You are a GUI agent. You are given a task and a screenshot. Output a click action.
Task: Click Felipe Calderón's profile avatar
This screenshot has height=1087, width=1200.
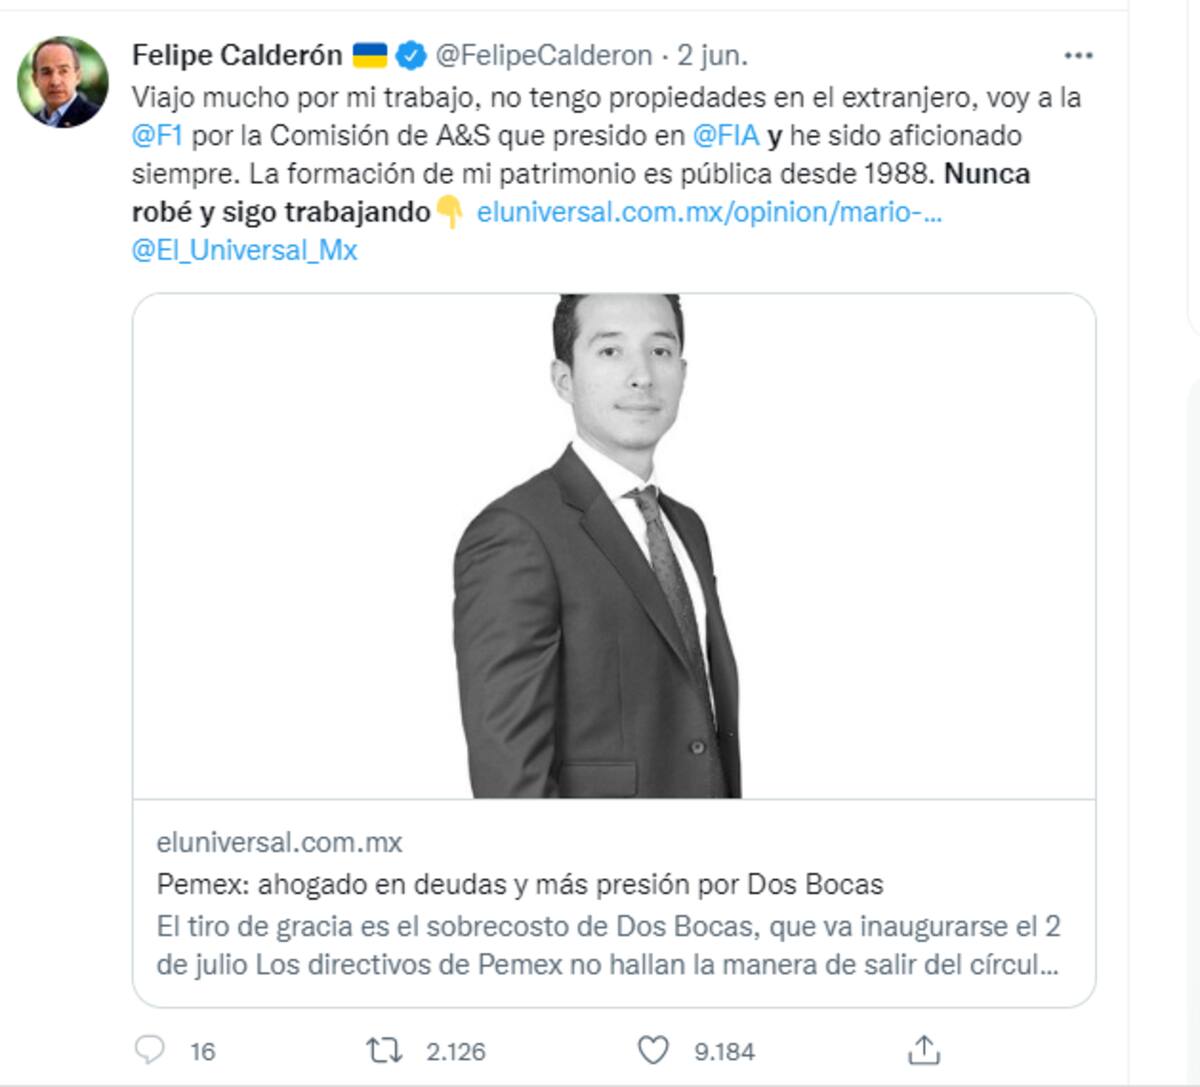[62, 82]
